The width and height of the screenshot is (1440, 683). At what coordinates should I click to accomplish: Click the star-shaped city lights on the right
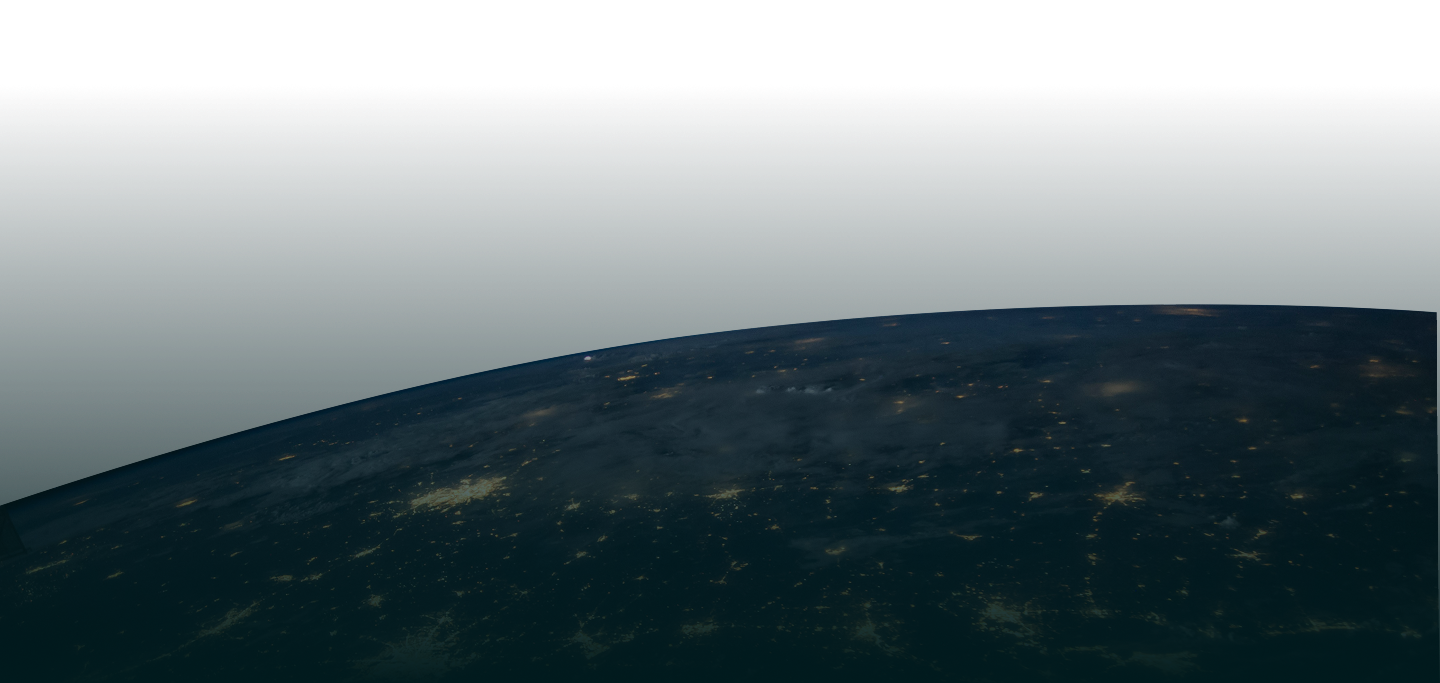pos(1120,494)
